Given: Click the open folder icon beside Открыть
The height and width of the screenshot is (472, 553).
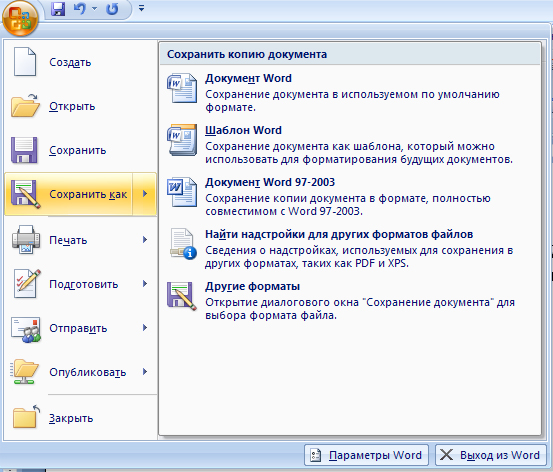Looking at the screenshot, I should pos(25,105).
